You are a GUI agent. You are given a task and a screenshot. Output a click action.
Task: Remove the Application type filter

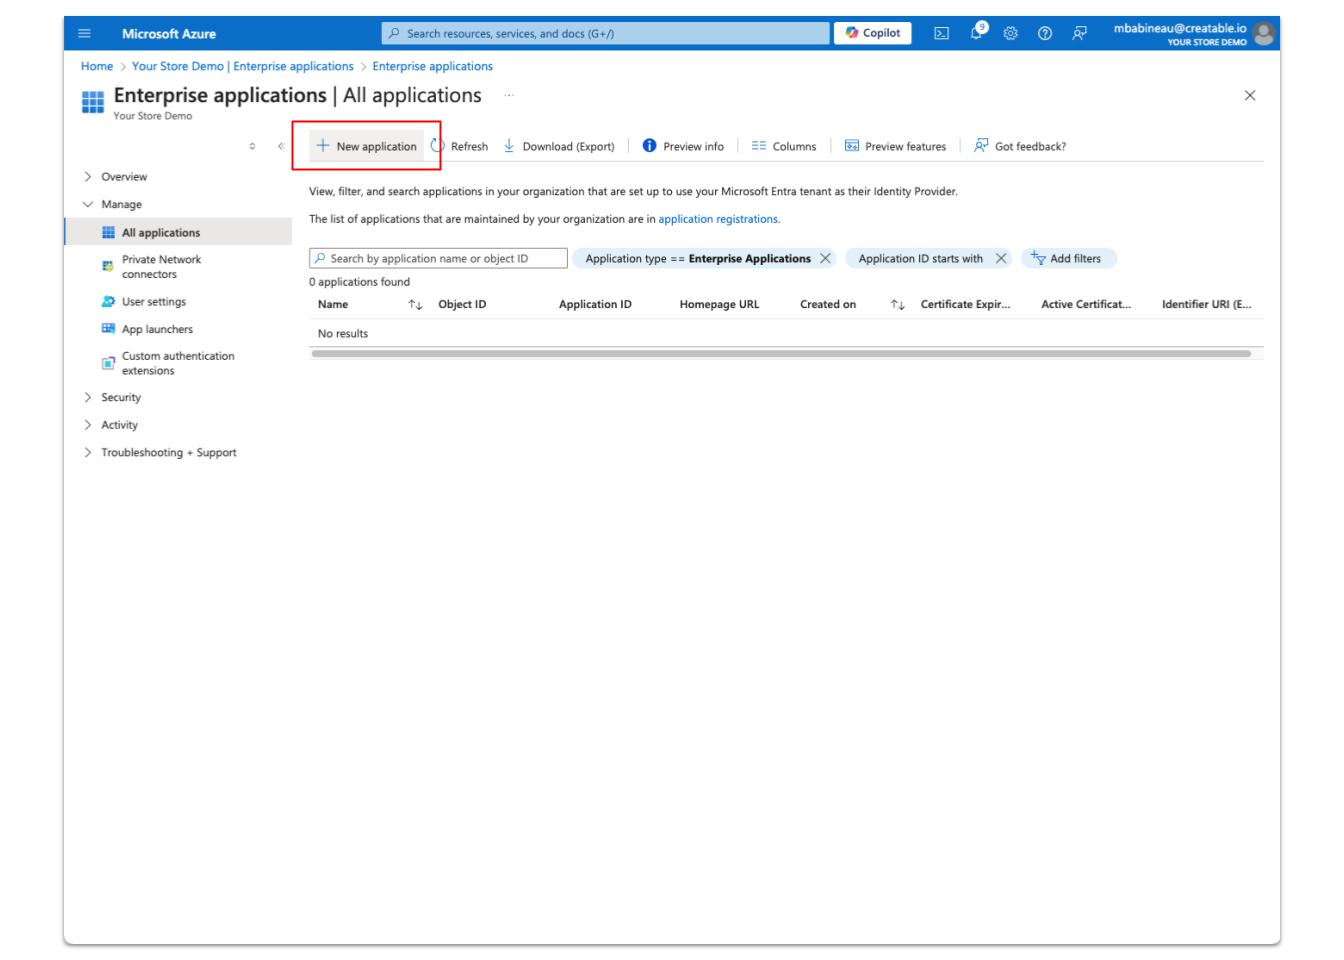(x=825, y=259)
